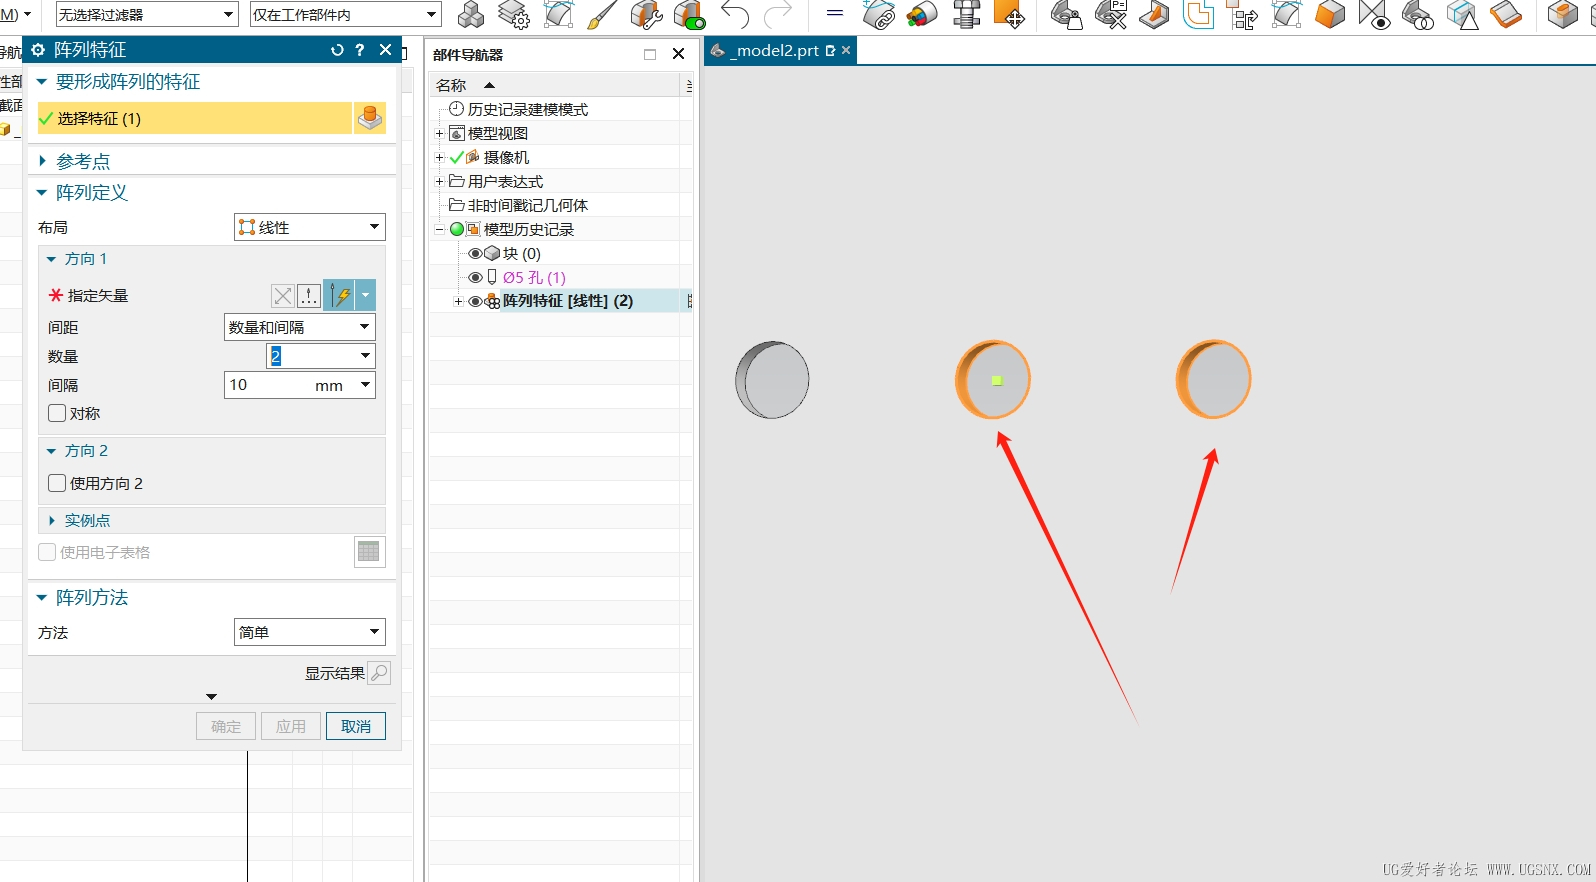Image resolution: width=1596 pixels, height=882 pixels.
Task: Reset the pattern feature dialog
Action: [x=337, y=50]
